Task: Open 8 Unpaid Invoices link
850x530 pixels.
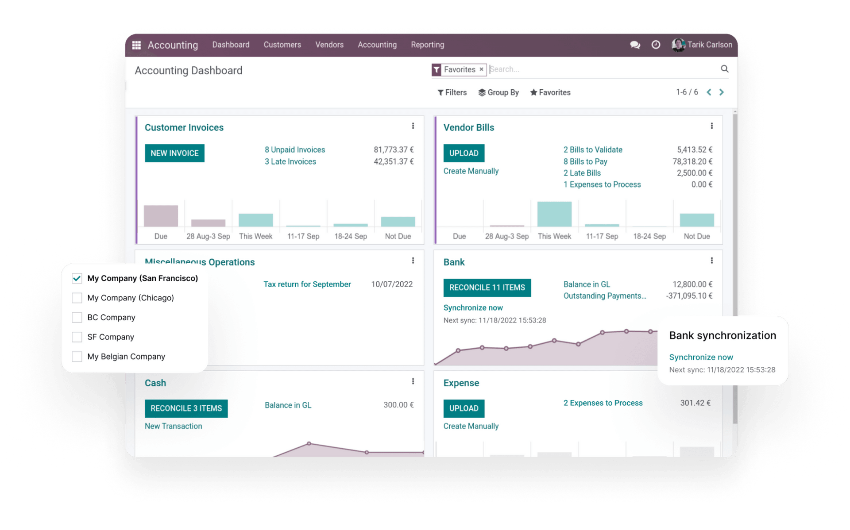Action: pos(295,150)
